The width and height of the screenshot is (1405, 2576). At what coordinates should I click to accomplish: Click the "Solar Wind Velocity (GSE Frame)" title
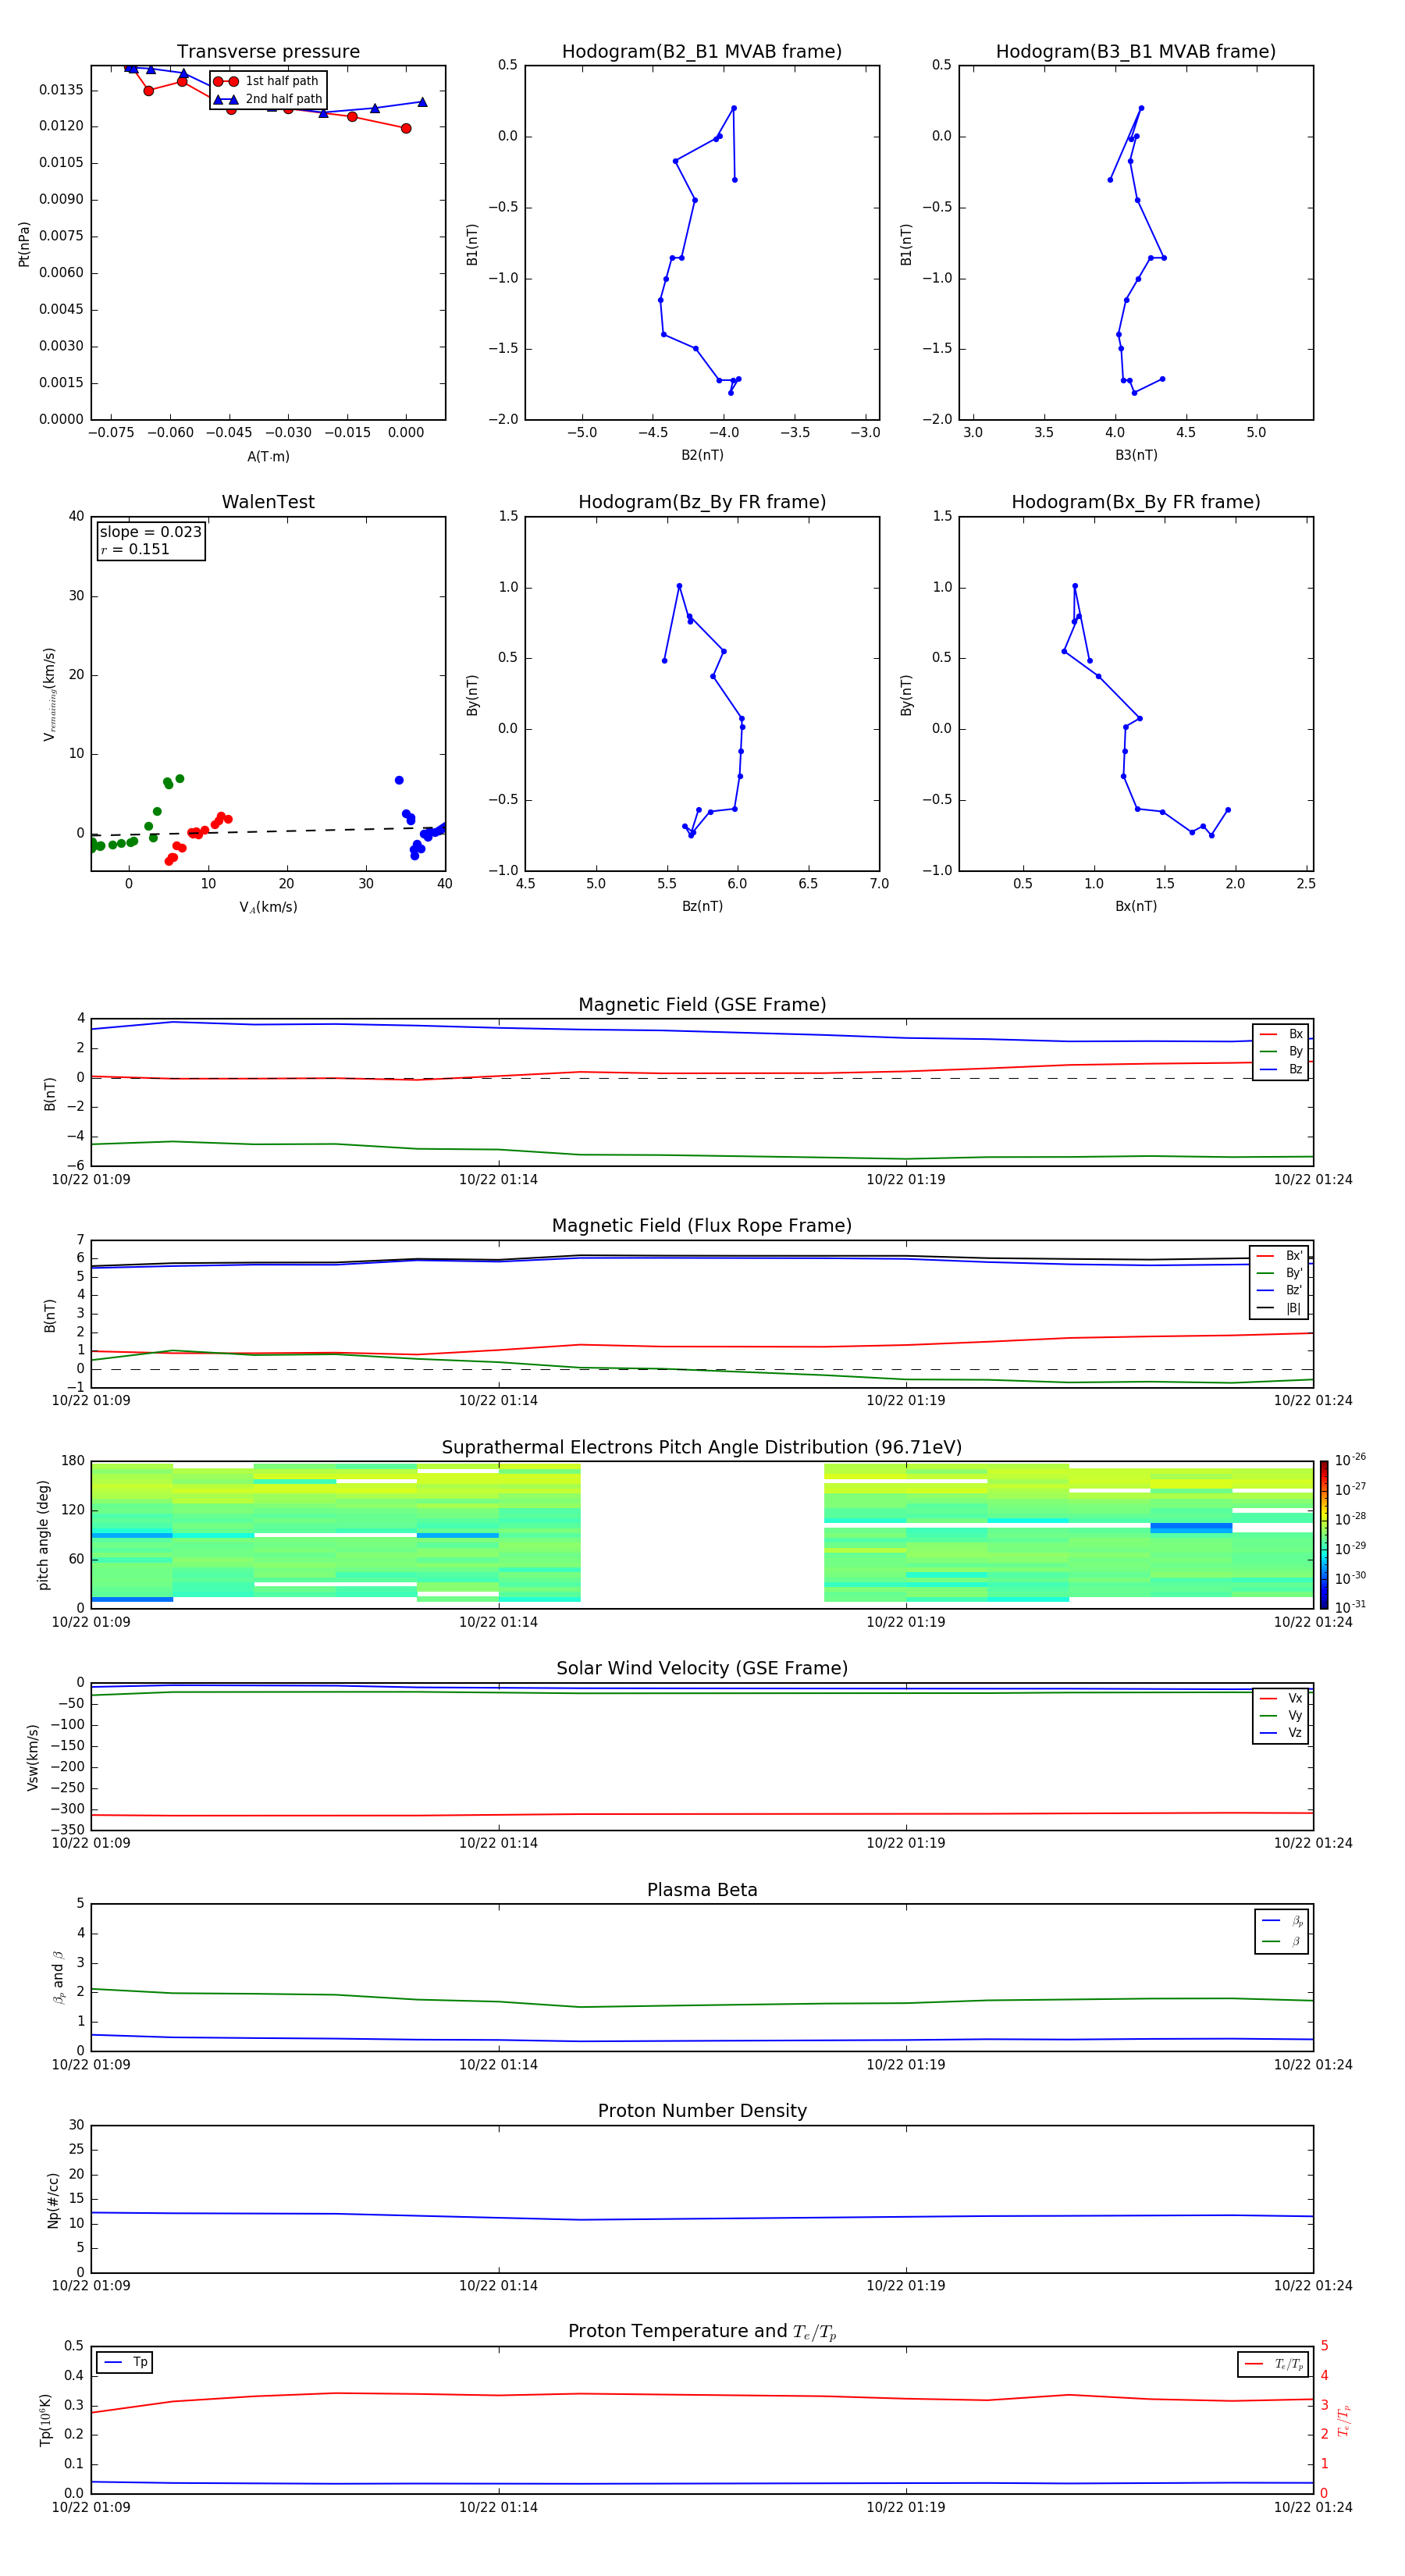coord(702,1669)
